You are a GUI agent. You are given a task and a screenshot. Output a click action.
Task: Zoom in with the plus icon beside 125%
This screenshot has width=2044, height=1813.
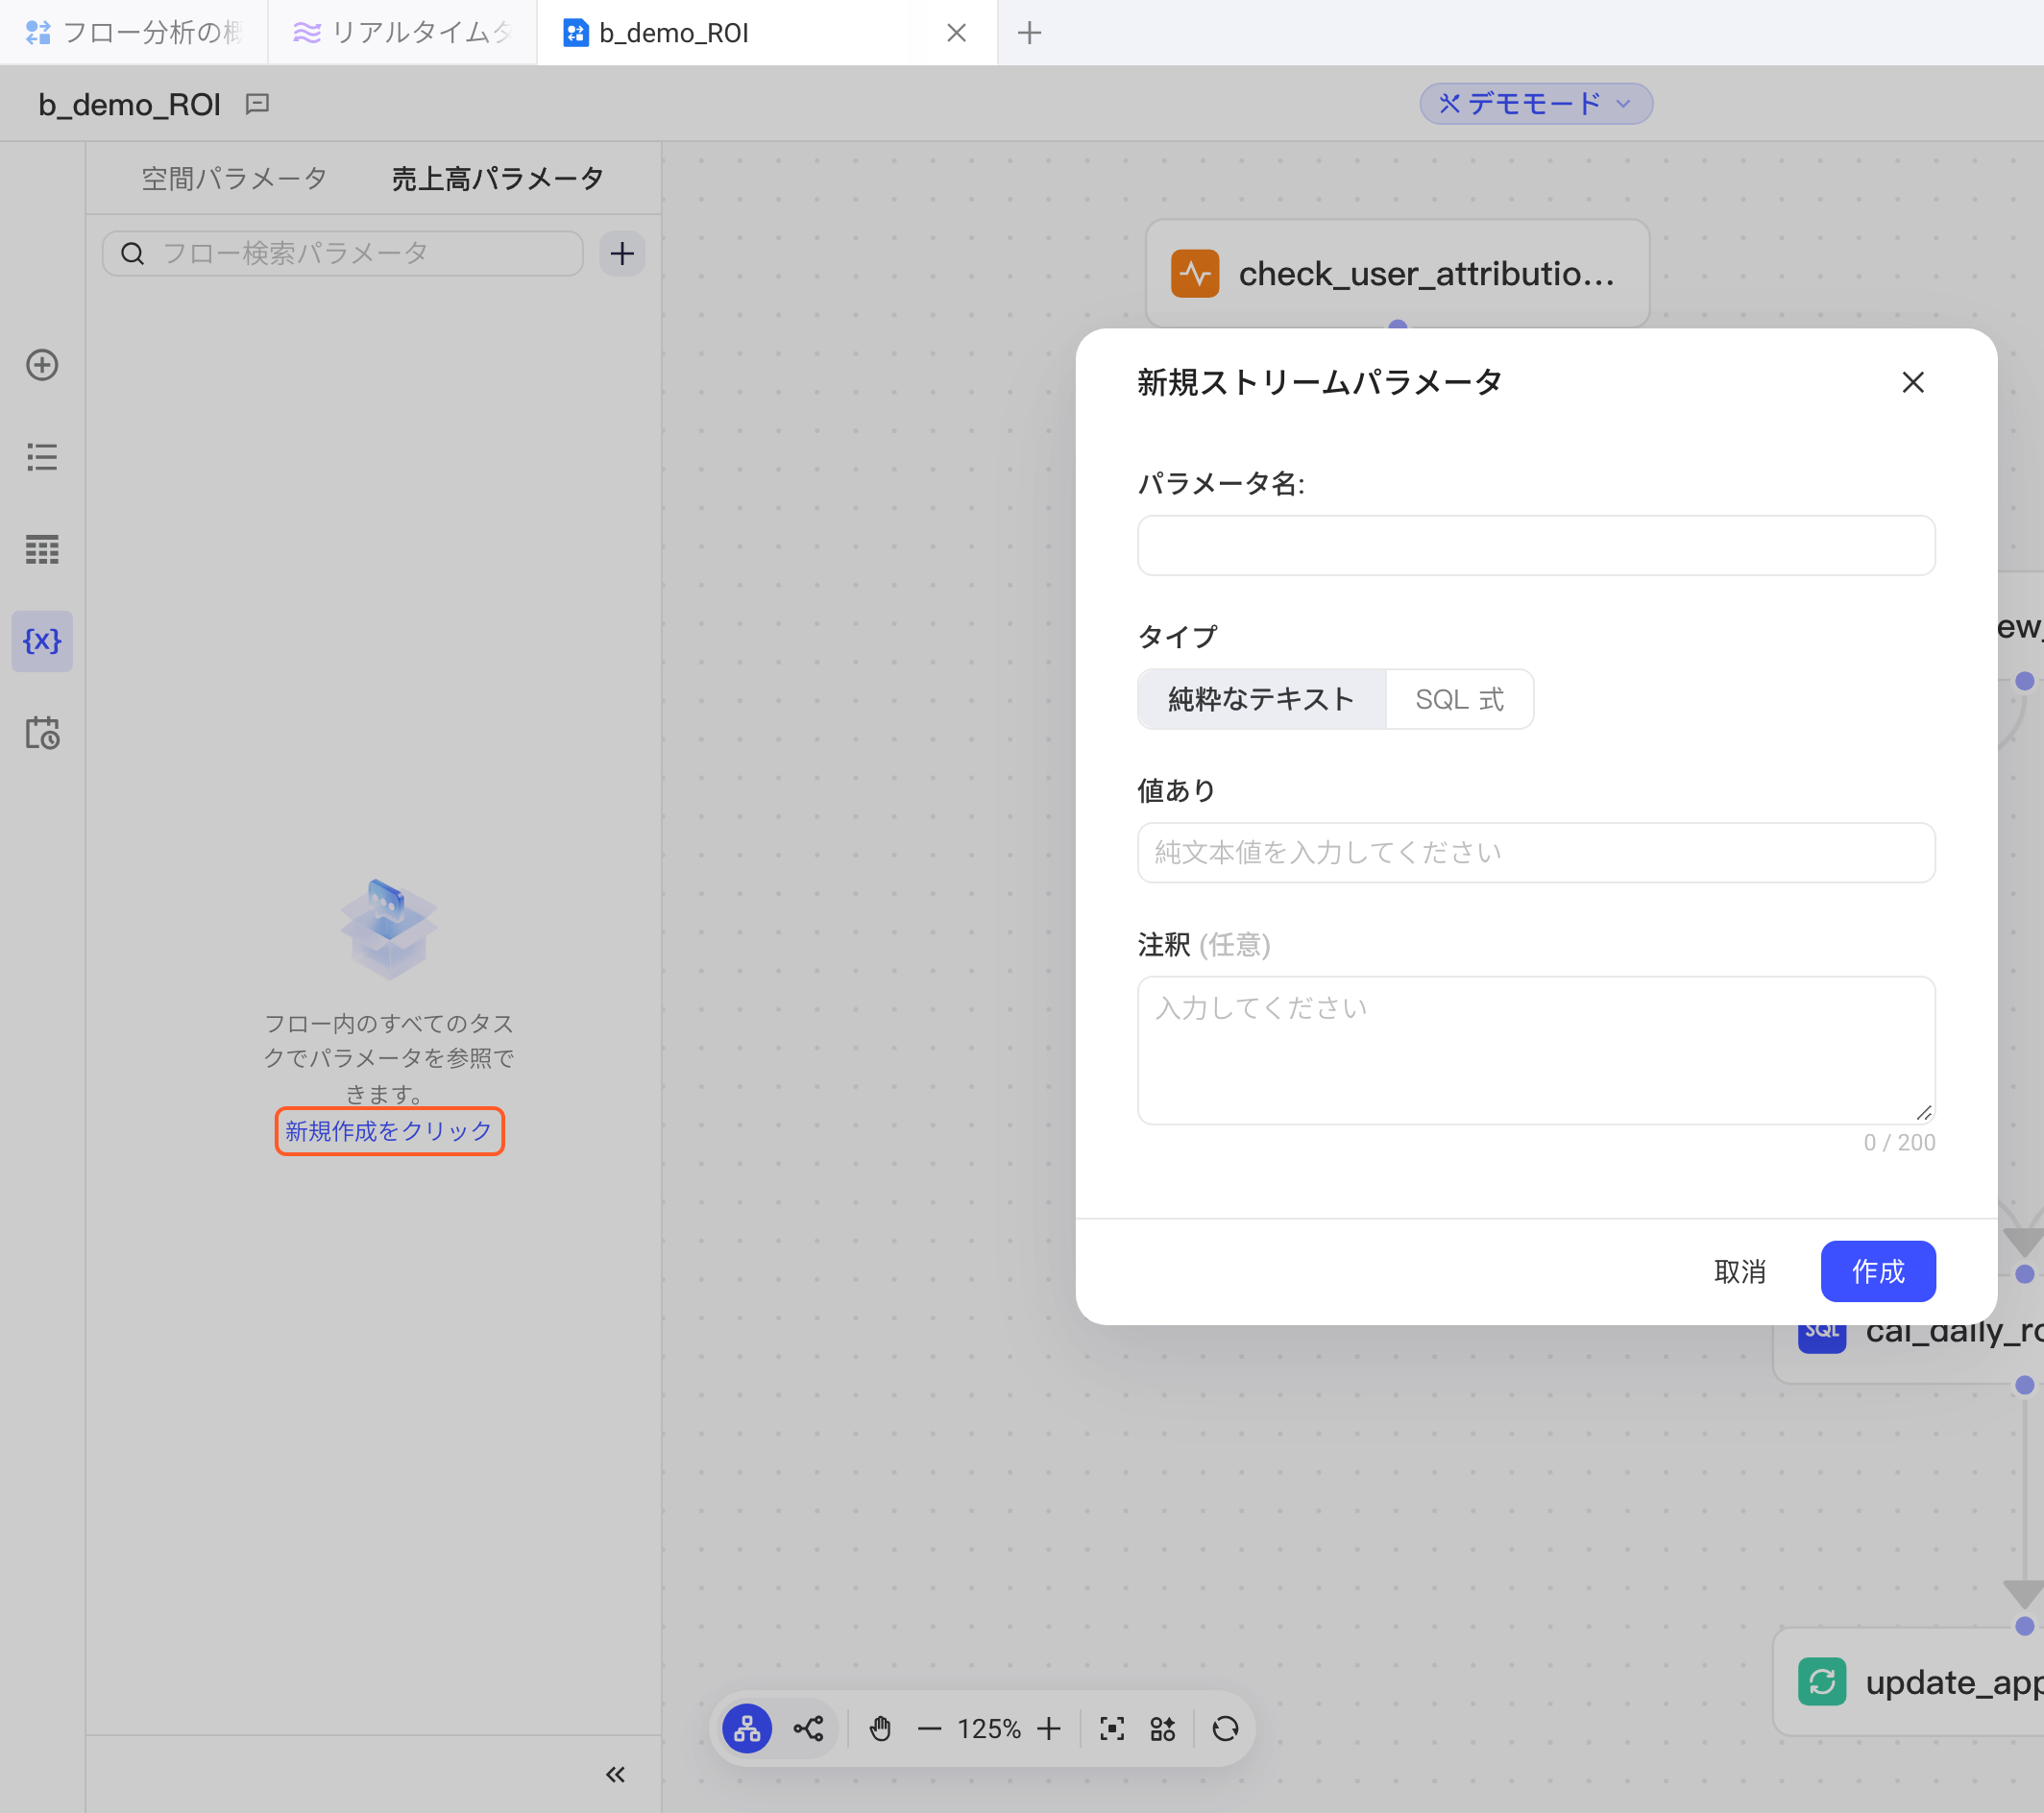click(x=1048, y=1729)
